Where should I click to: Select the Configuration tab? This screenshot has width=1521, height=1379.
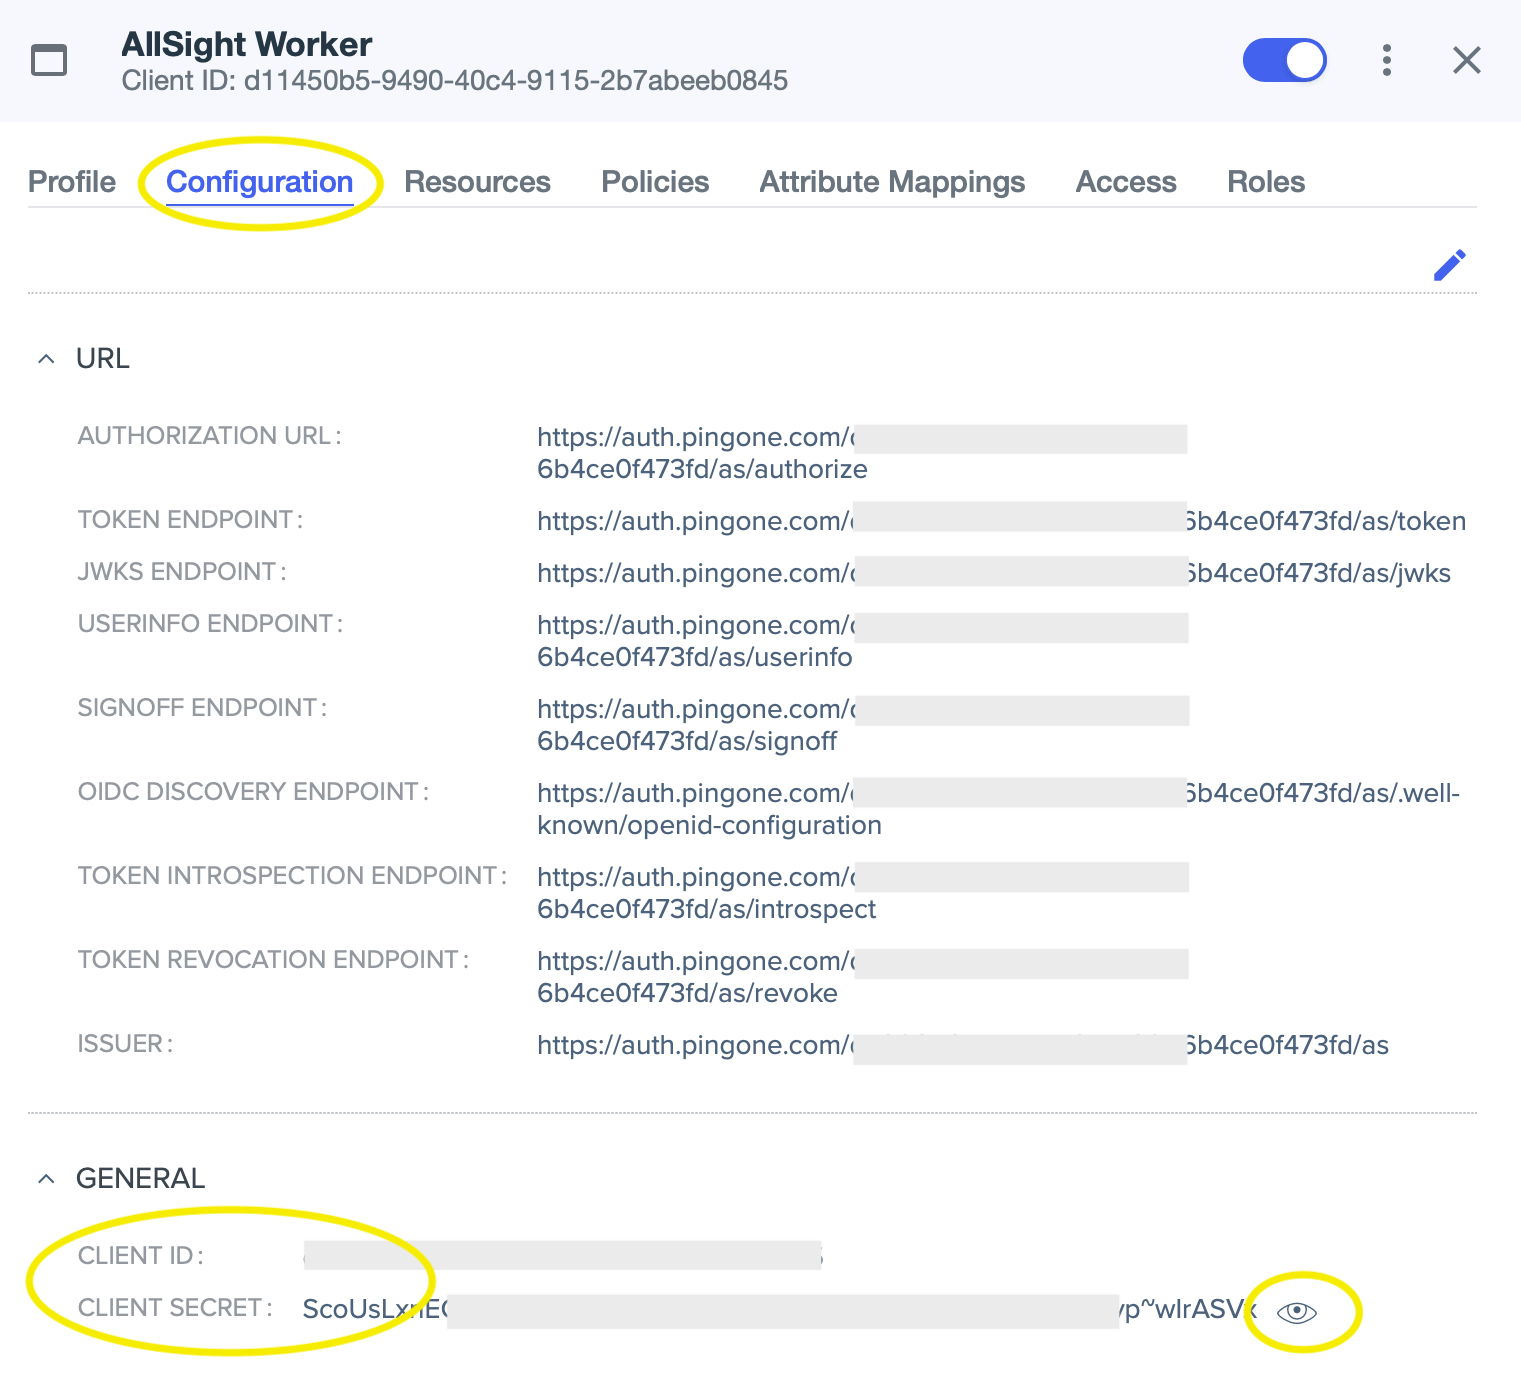coord(259,182)
